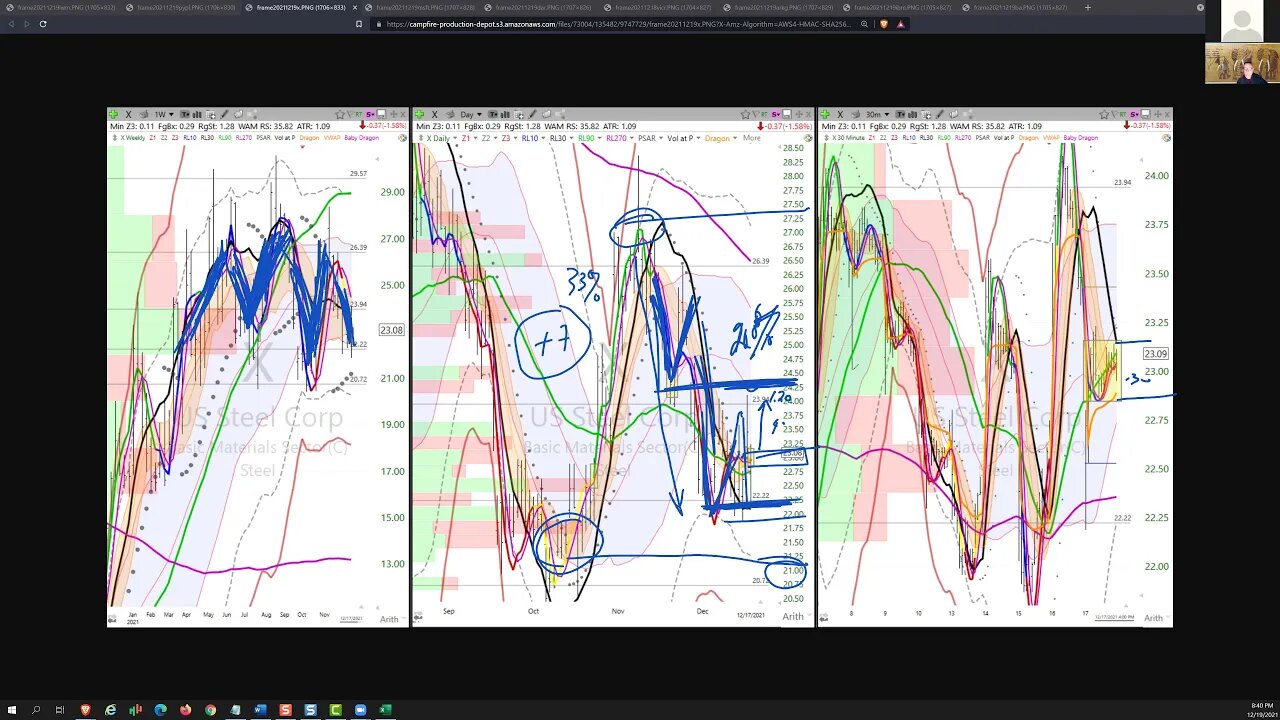
Task: Click X ticker symbol in weekly chart
Action: (128, 114)
